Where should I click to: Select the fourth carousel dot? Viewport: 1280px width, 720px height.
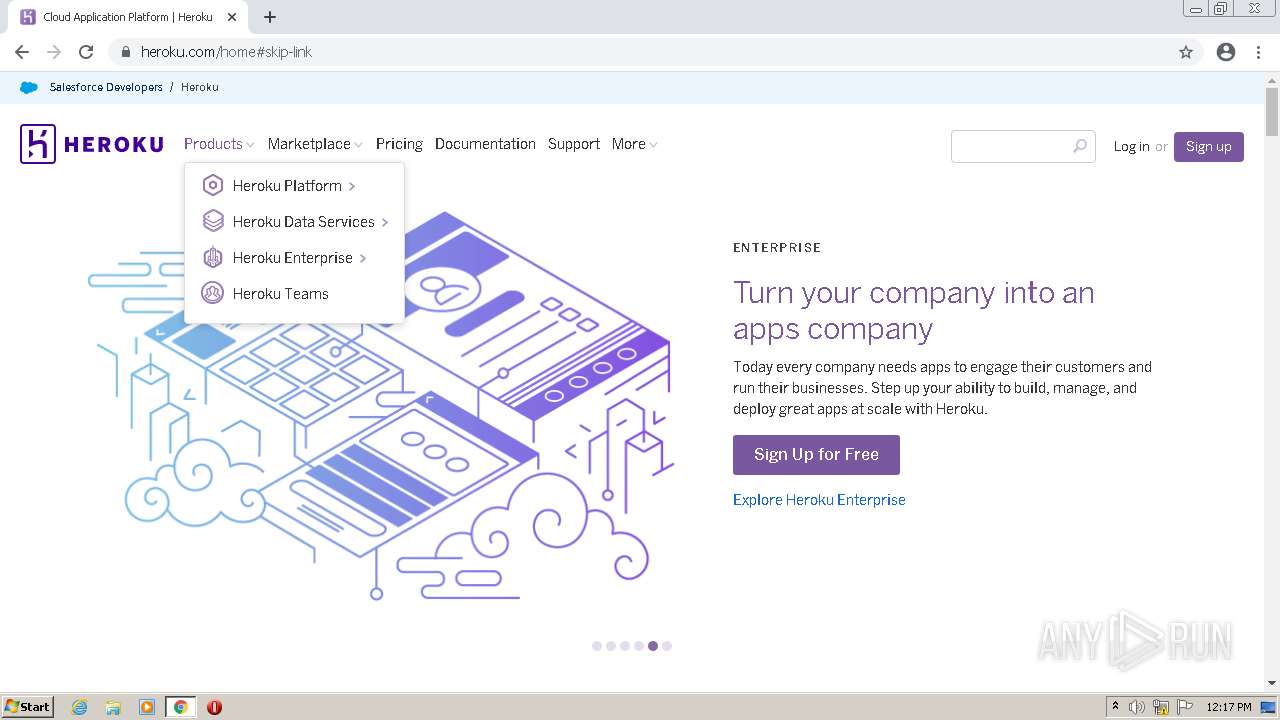pyautogui.click(x=639, y=646)
